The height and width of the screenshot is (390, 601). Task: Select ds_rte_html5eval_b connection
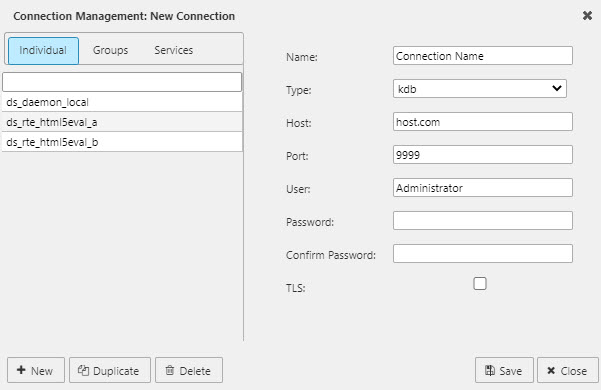pos(122,142)
